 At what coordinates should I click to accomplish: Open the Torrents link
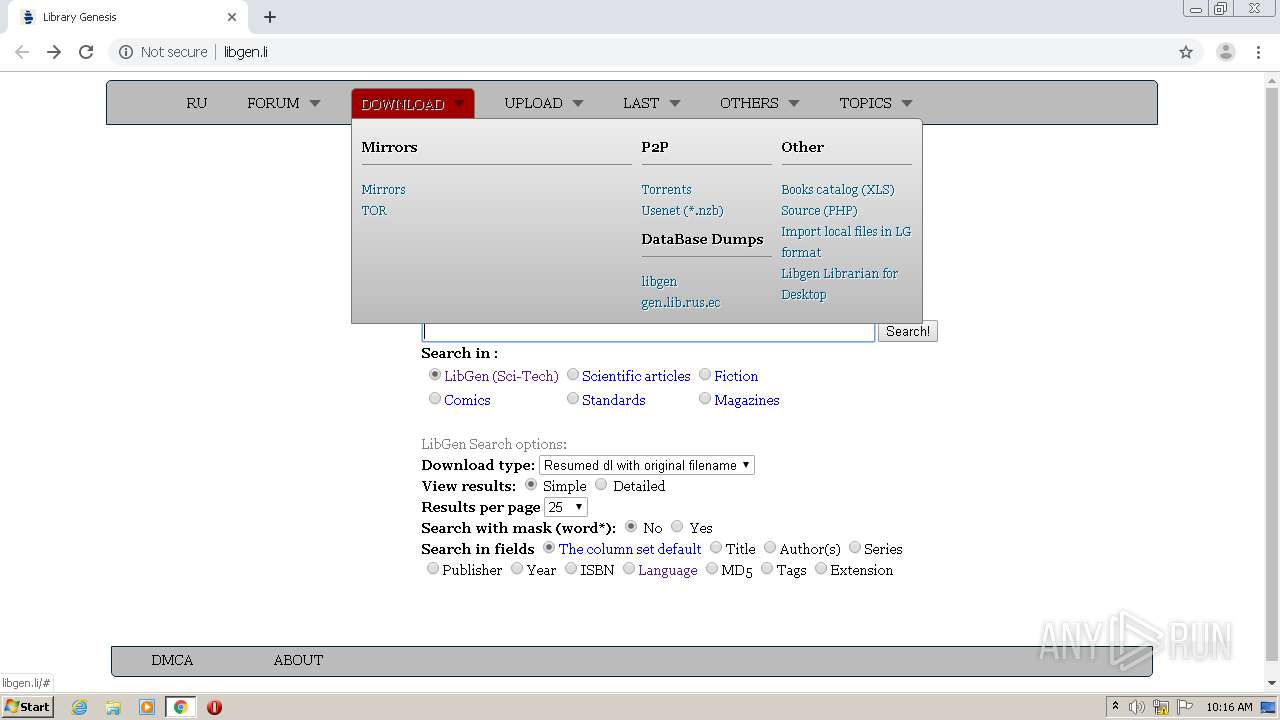pos(666,189)
